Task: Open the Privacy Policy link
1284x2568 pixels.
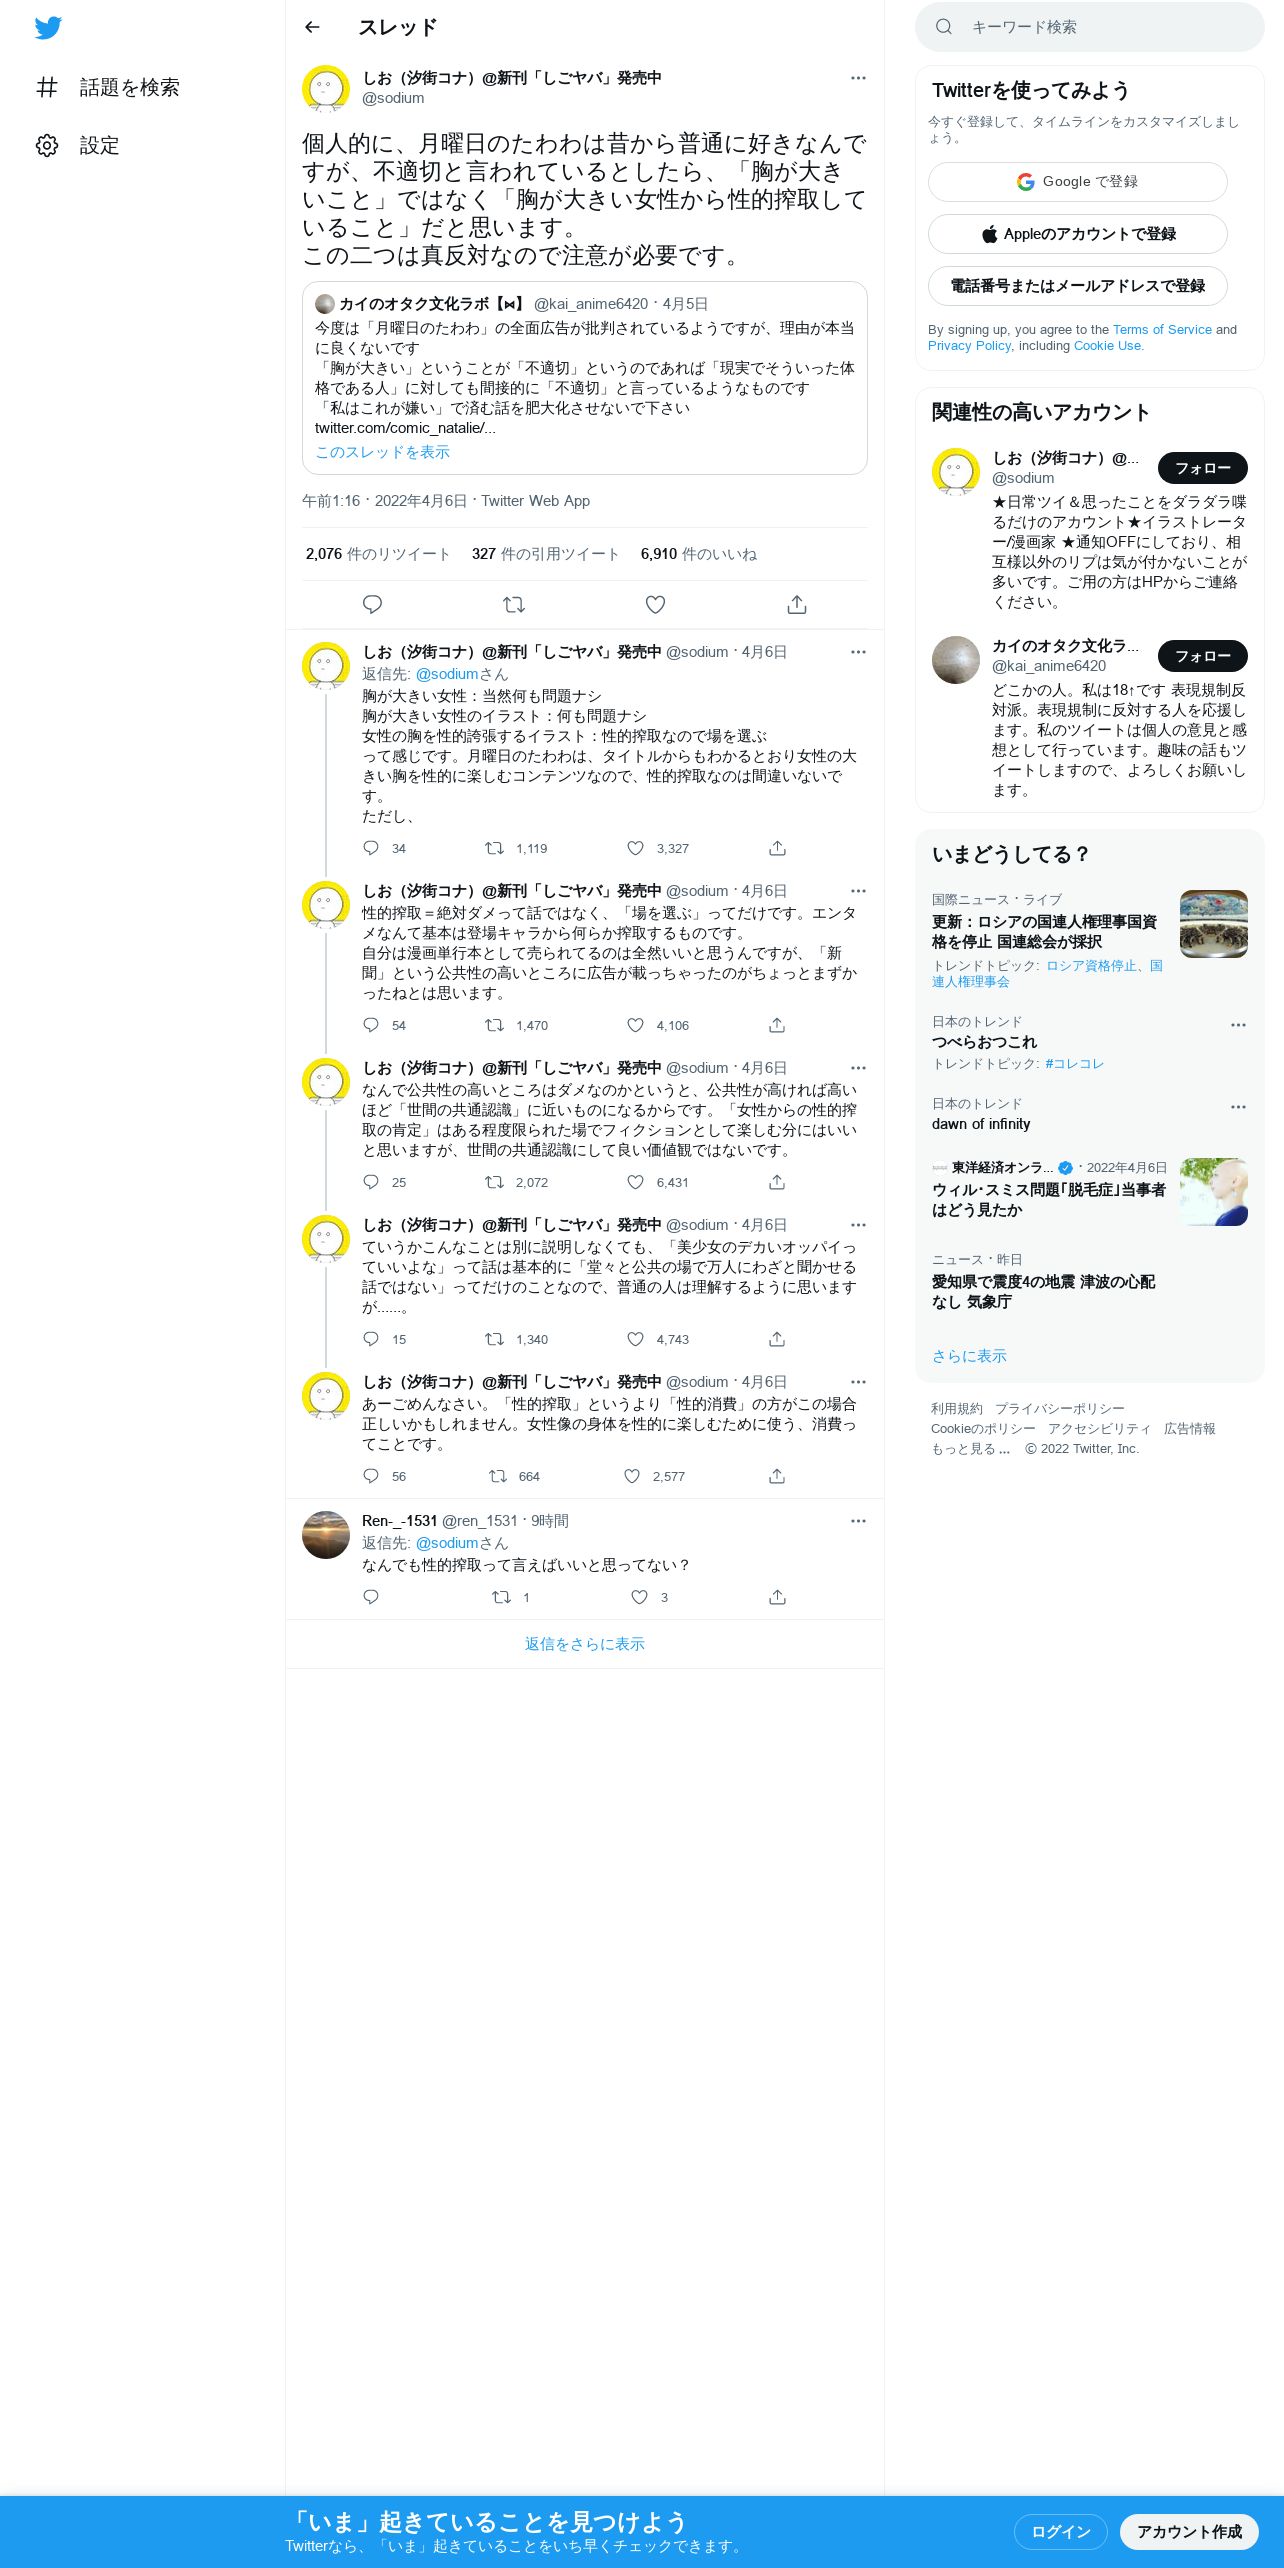Action: click(x=969, y=345)
